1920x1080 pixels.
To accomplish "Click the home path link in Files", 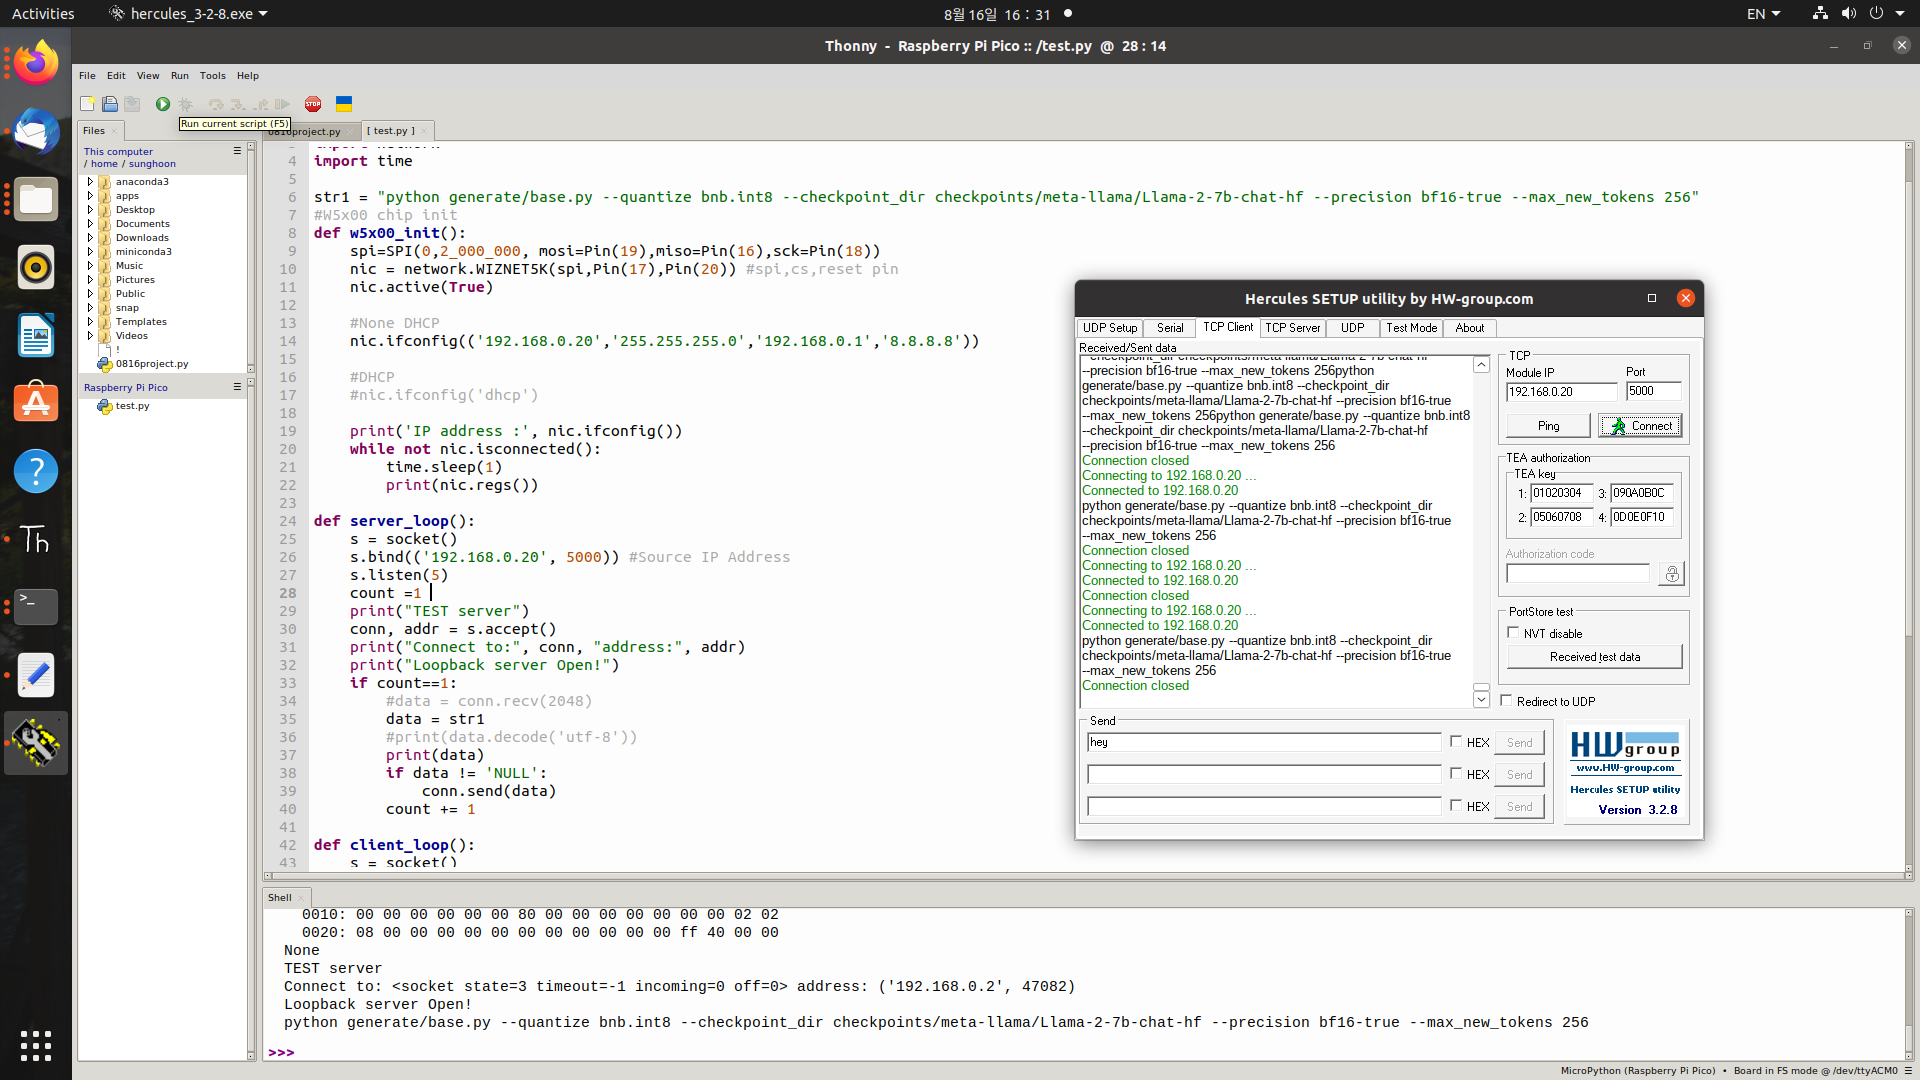I will (x=104, y=164).
